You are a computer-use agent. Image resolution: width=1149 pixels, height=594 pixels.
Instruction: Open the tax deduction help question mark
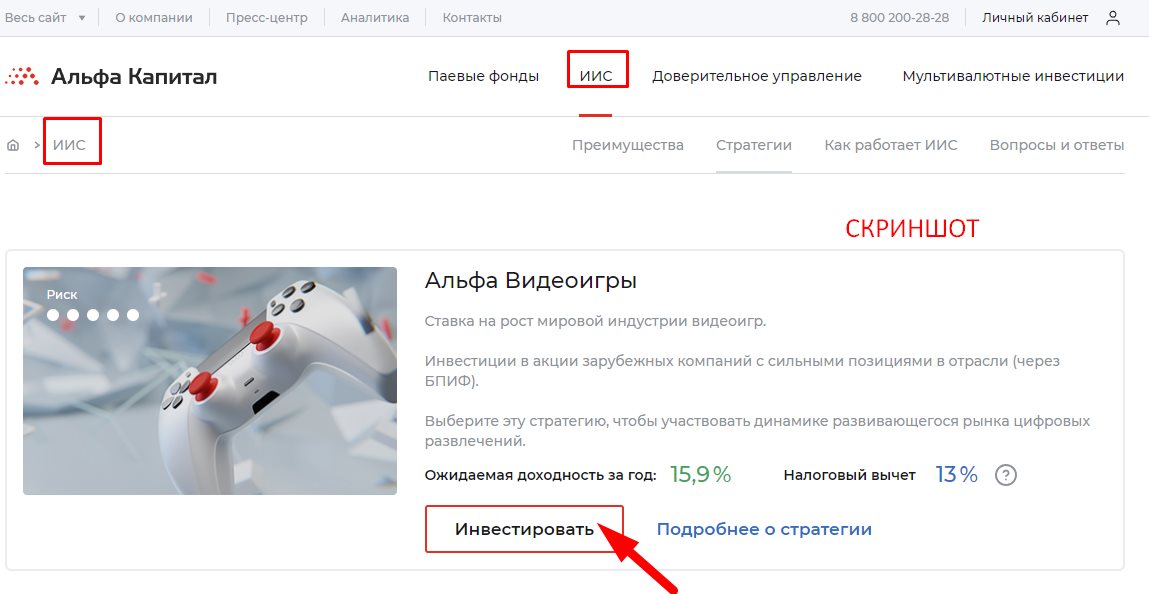1005,475
